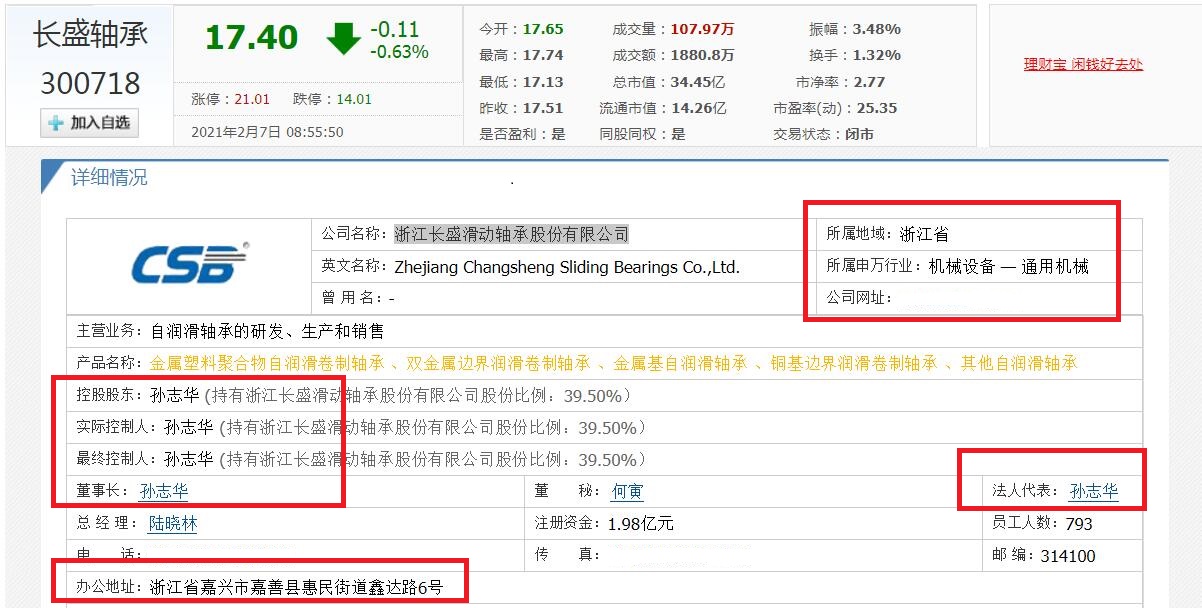Viewport: 1202px width, 608px height.
Task: Click the stock name 长盛轴承
Action: pyautogui.click(x=90, y=33)
